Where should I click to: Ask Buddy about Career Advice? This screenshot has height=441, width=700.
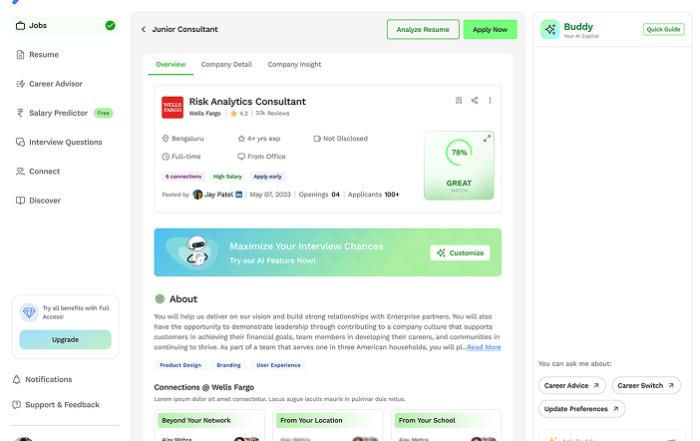coord(572,385)
